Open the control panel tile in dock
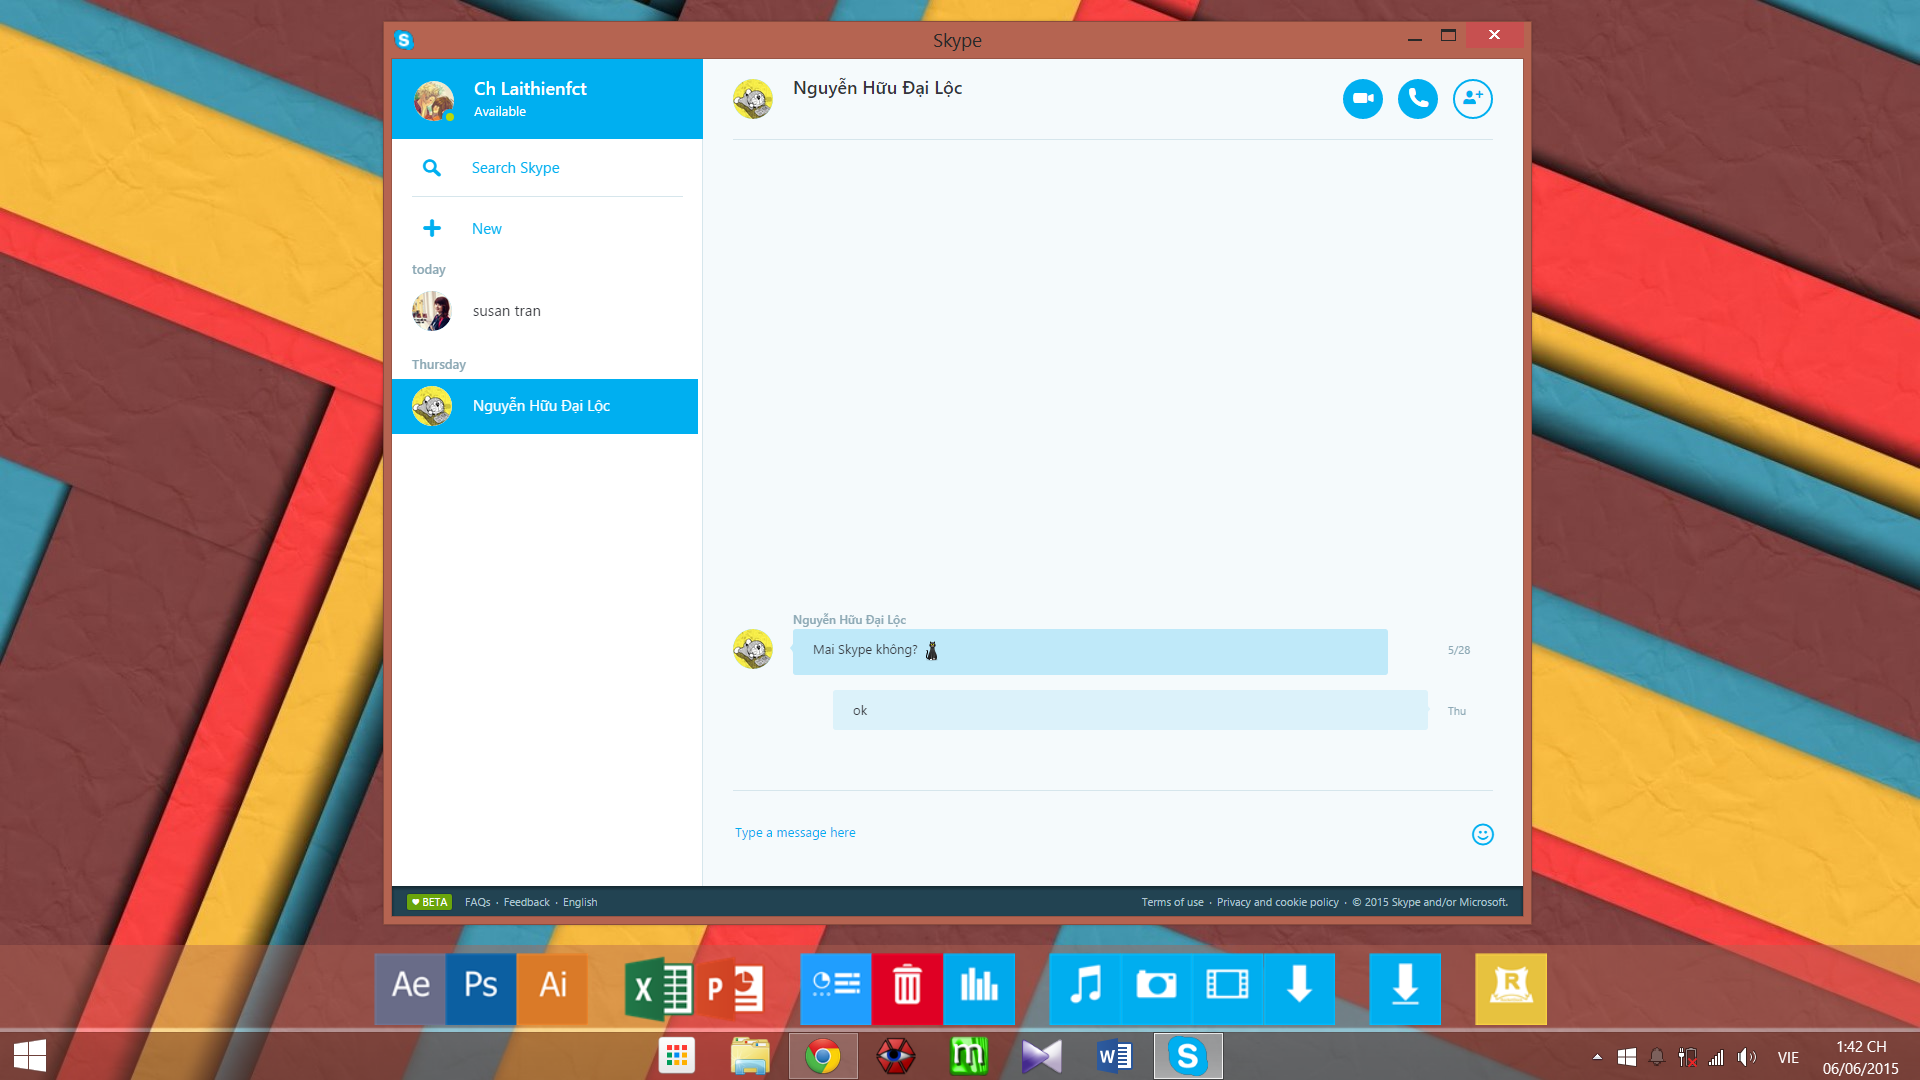 (x=836, y=988)
